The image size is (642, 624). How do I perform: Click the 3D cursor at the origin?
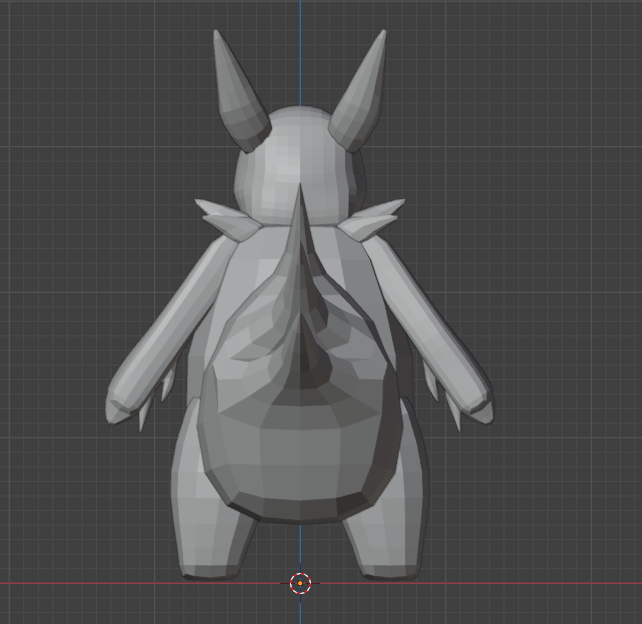[x=300, y=583]
